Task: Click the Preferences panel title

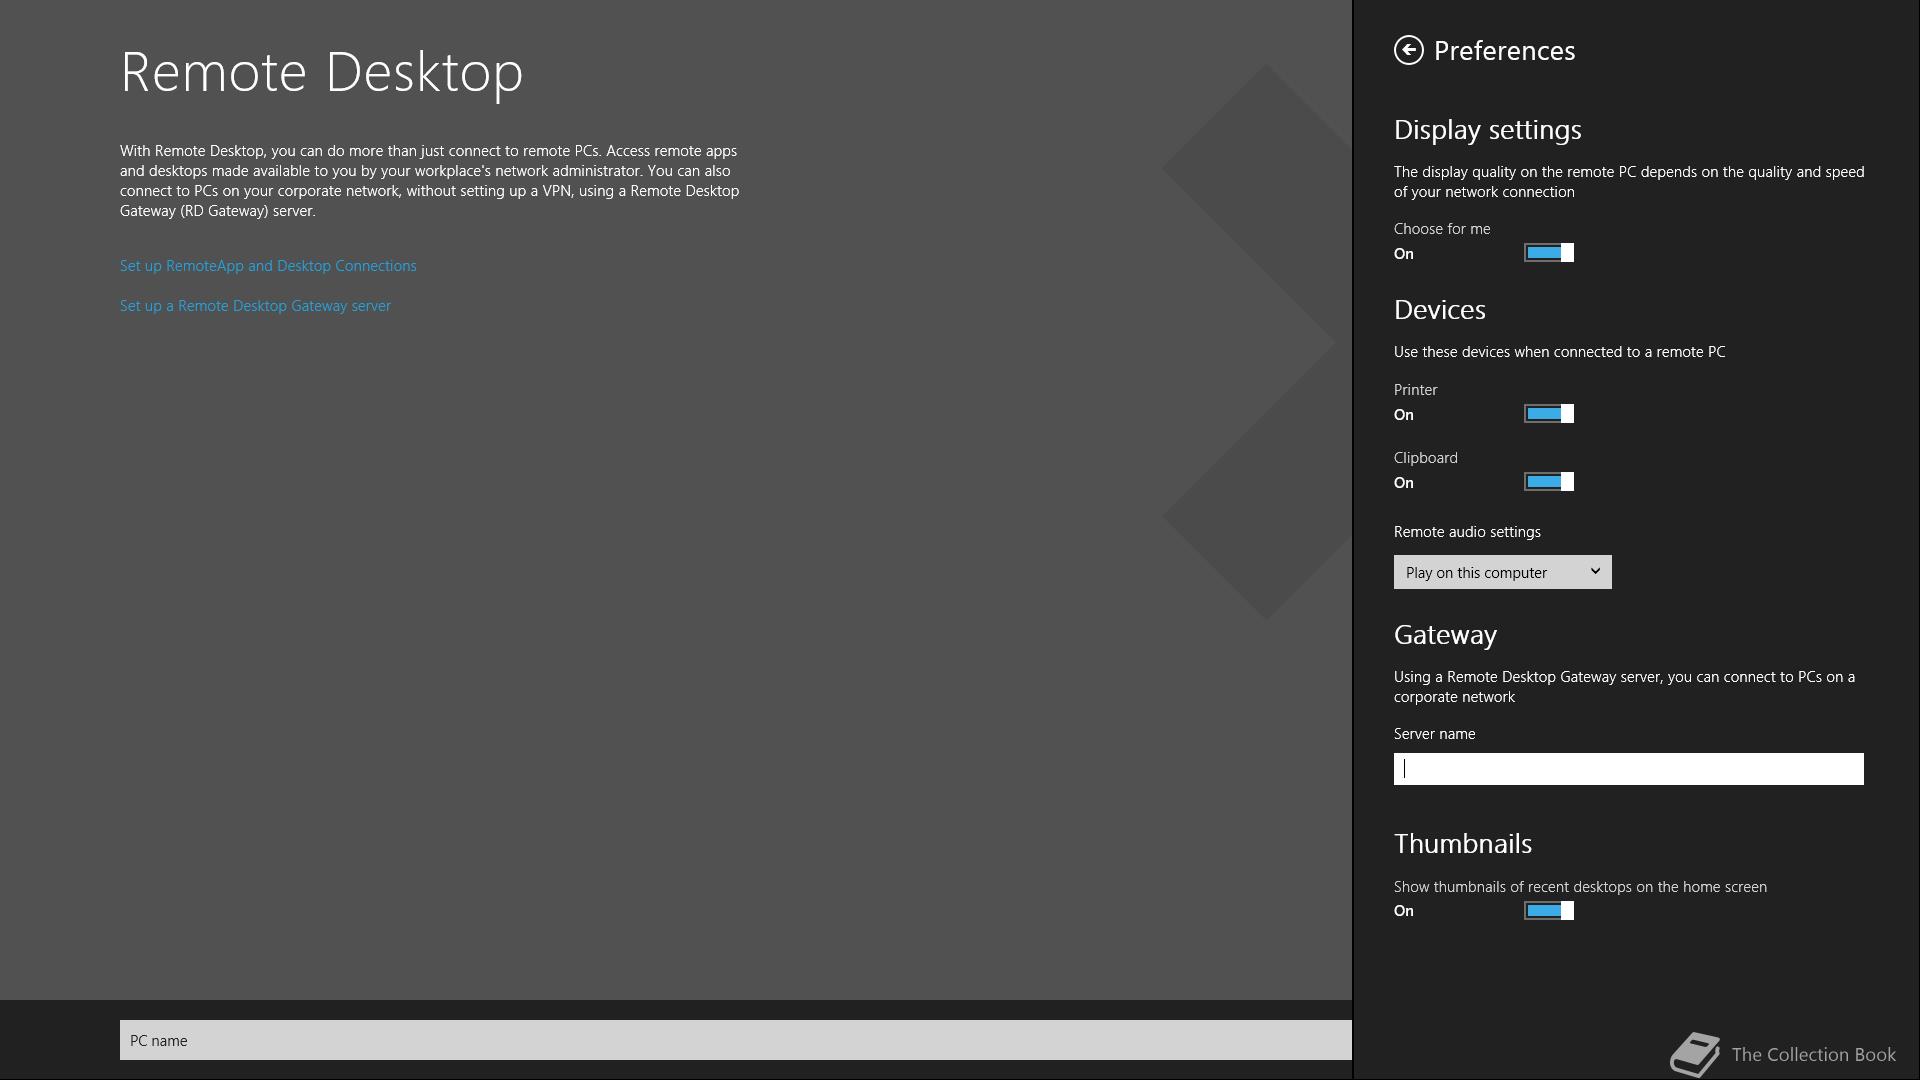Action: (x=1504, y=51)
